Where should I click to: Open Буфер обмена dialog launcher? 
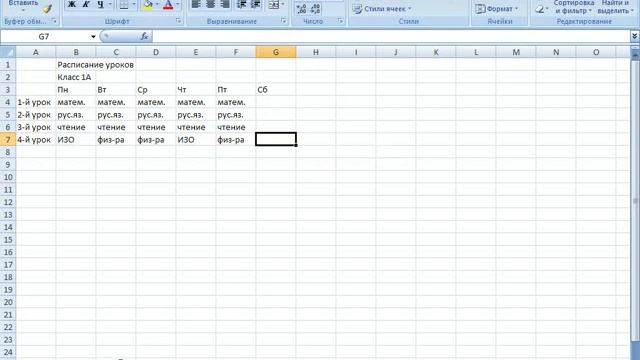click(54, 21)
